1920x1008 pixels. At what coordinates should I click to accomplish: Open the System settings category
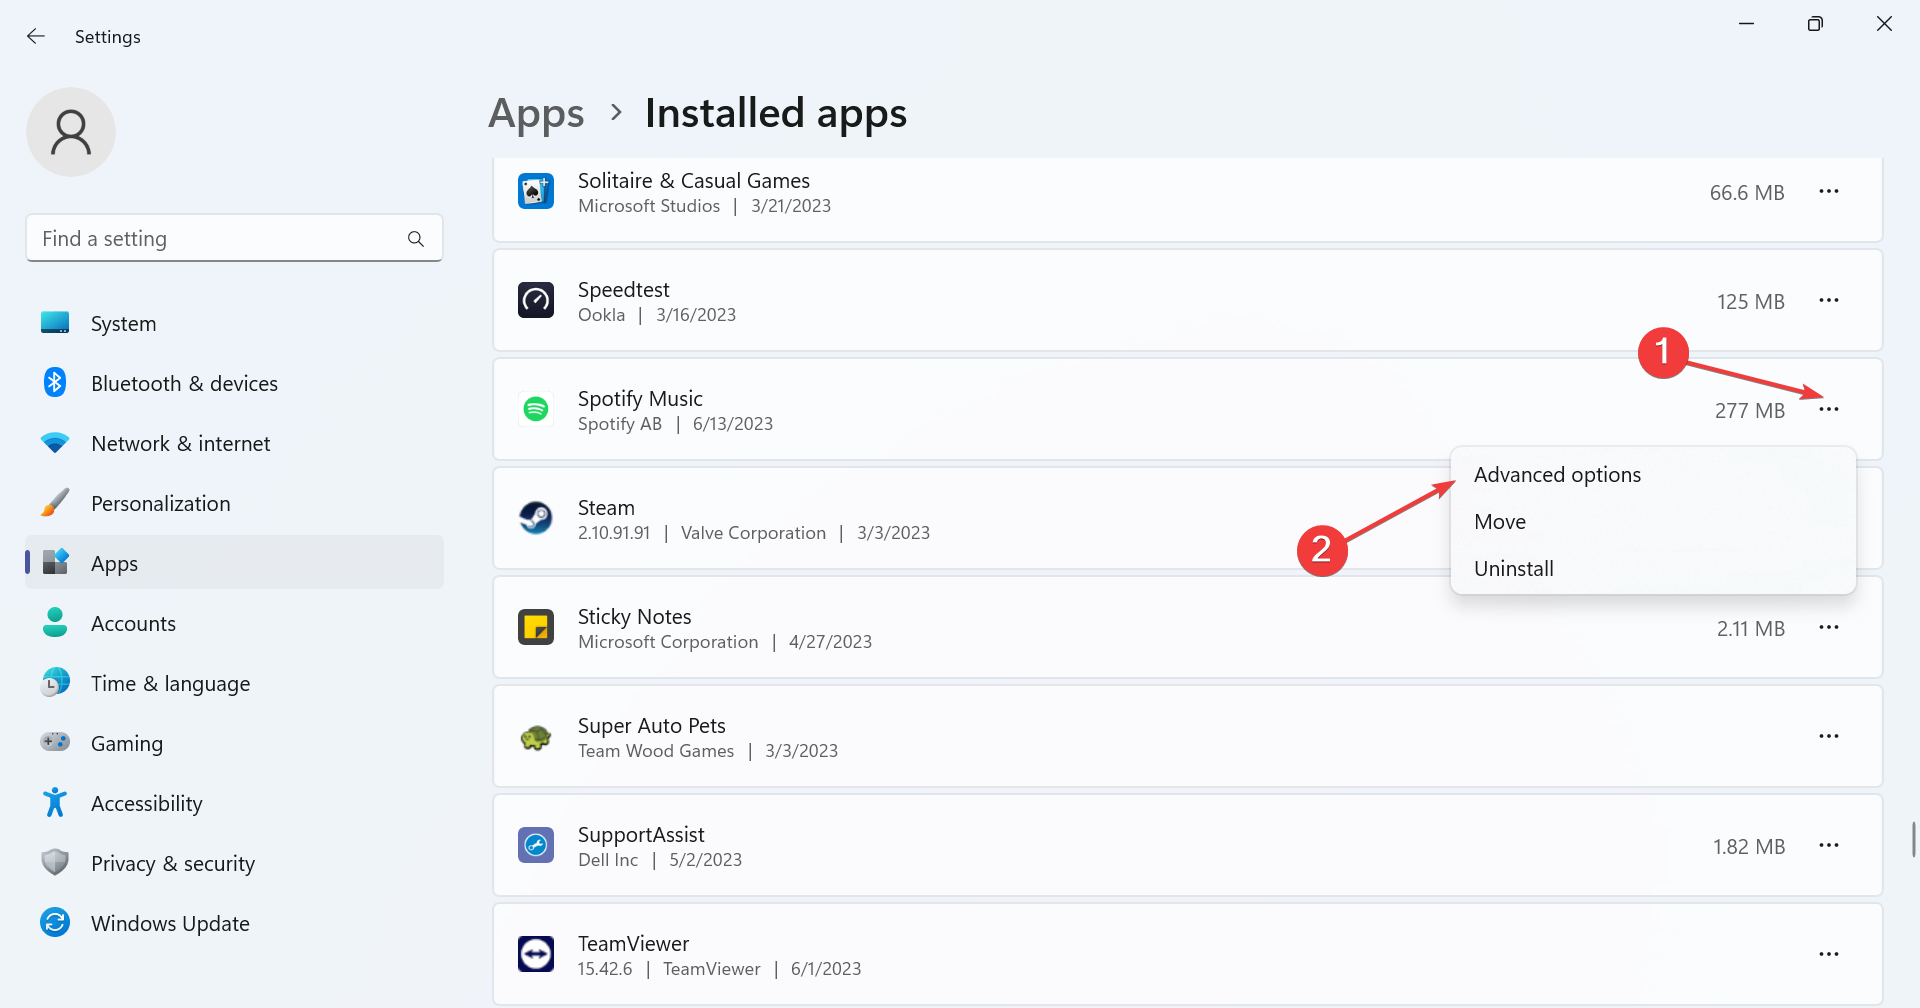pyautogui.click(x=234, y=323)
